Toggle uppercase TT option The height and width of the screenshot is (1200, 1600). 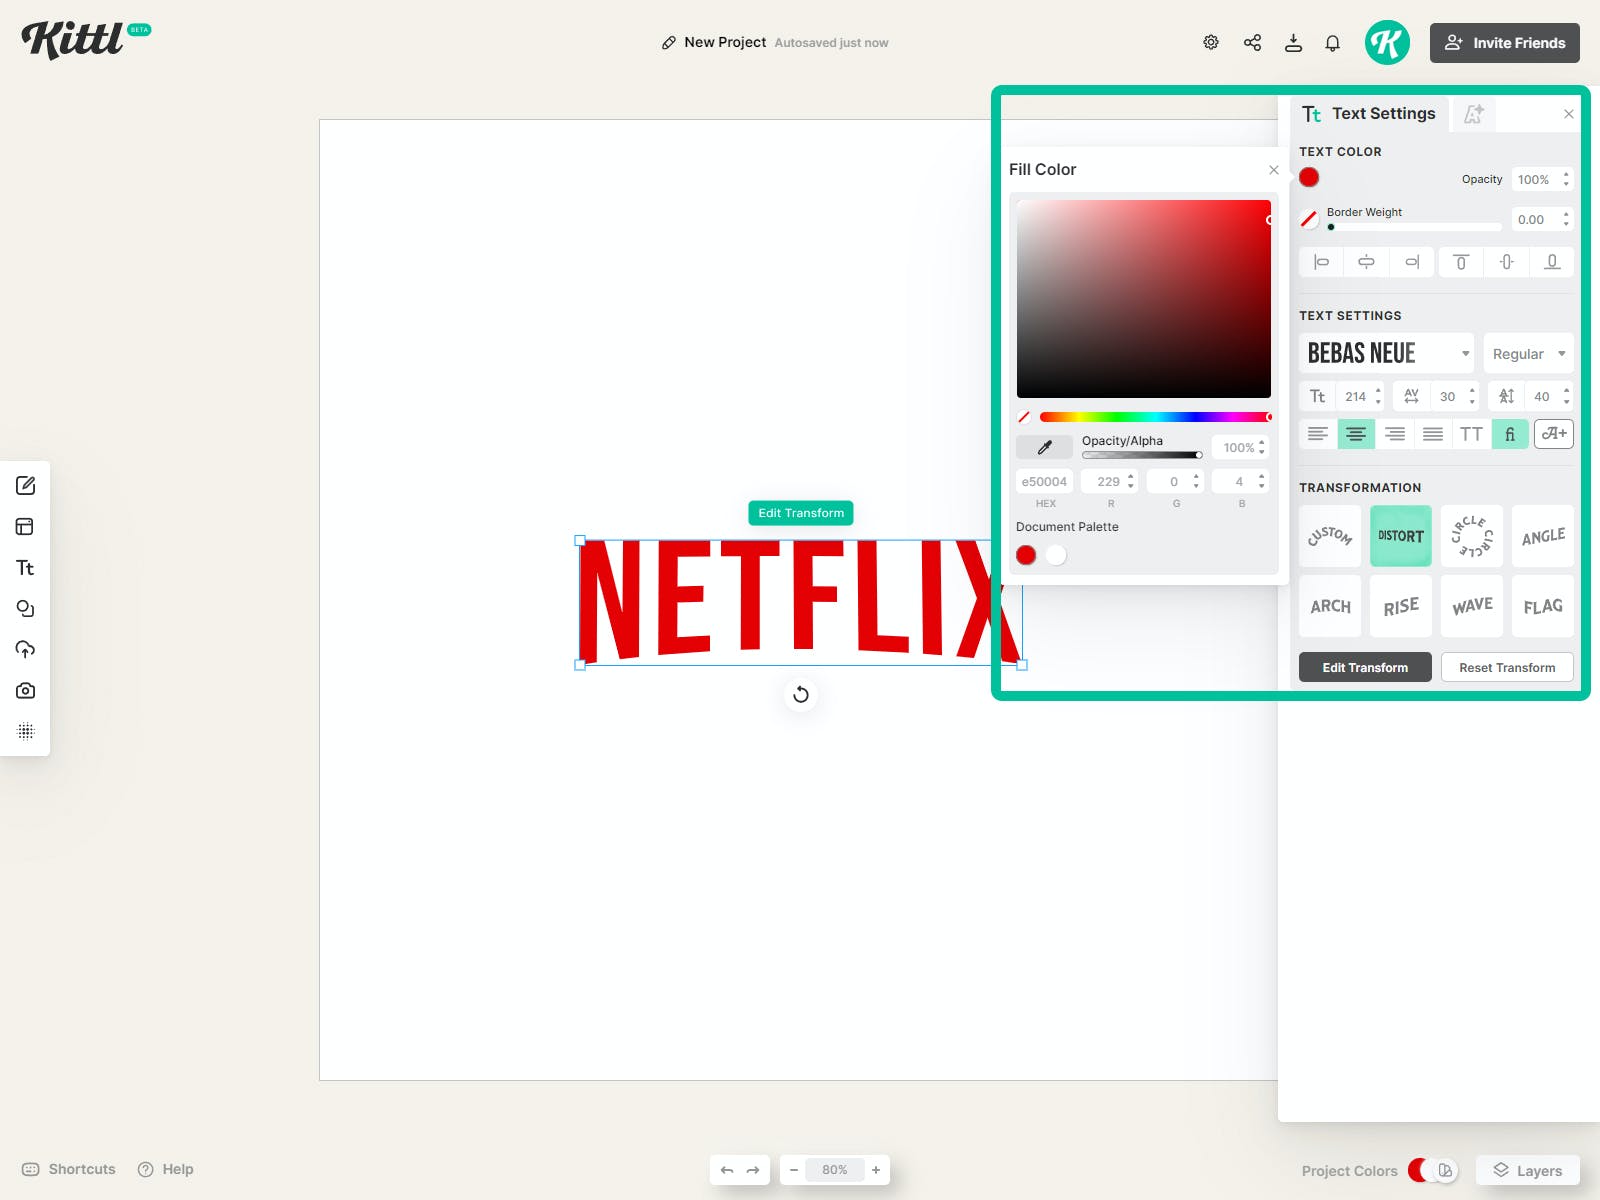coord(1471,434)
